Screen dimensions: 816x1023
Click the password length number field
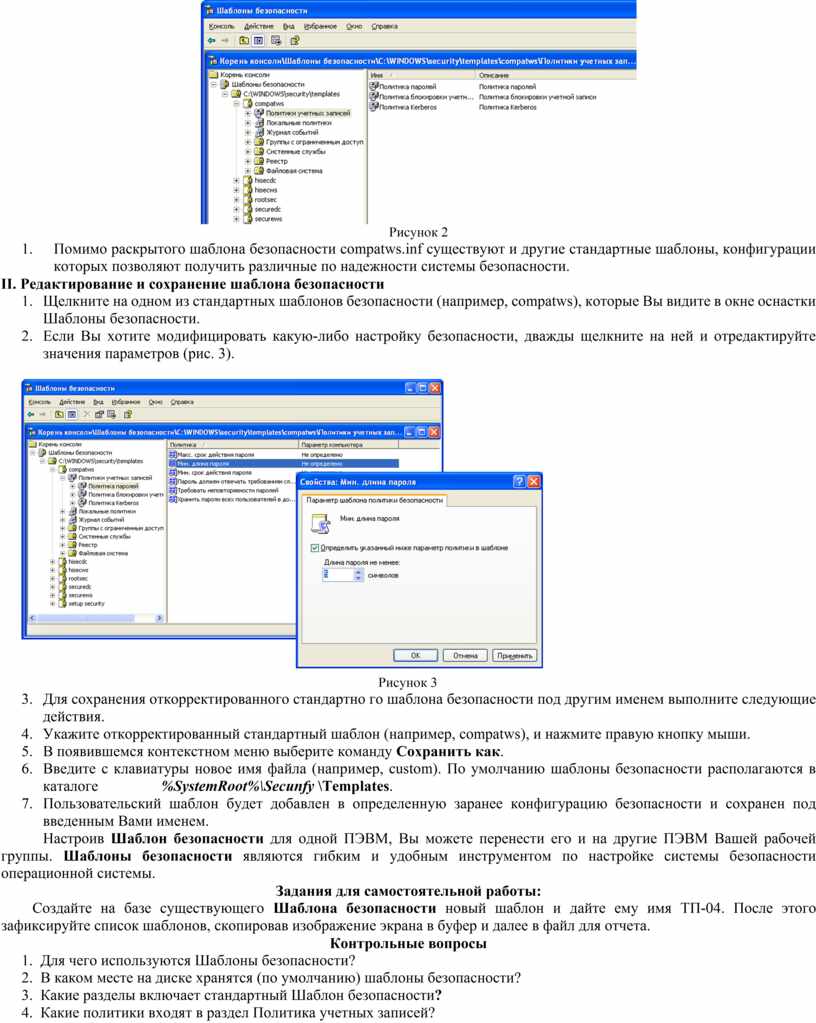(x=338, y=575)
